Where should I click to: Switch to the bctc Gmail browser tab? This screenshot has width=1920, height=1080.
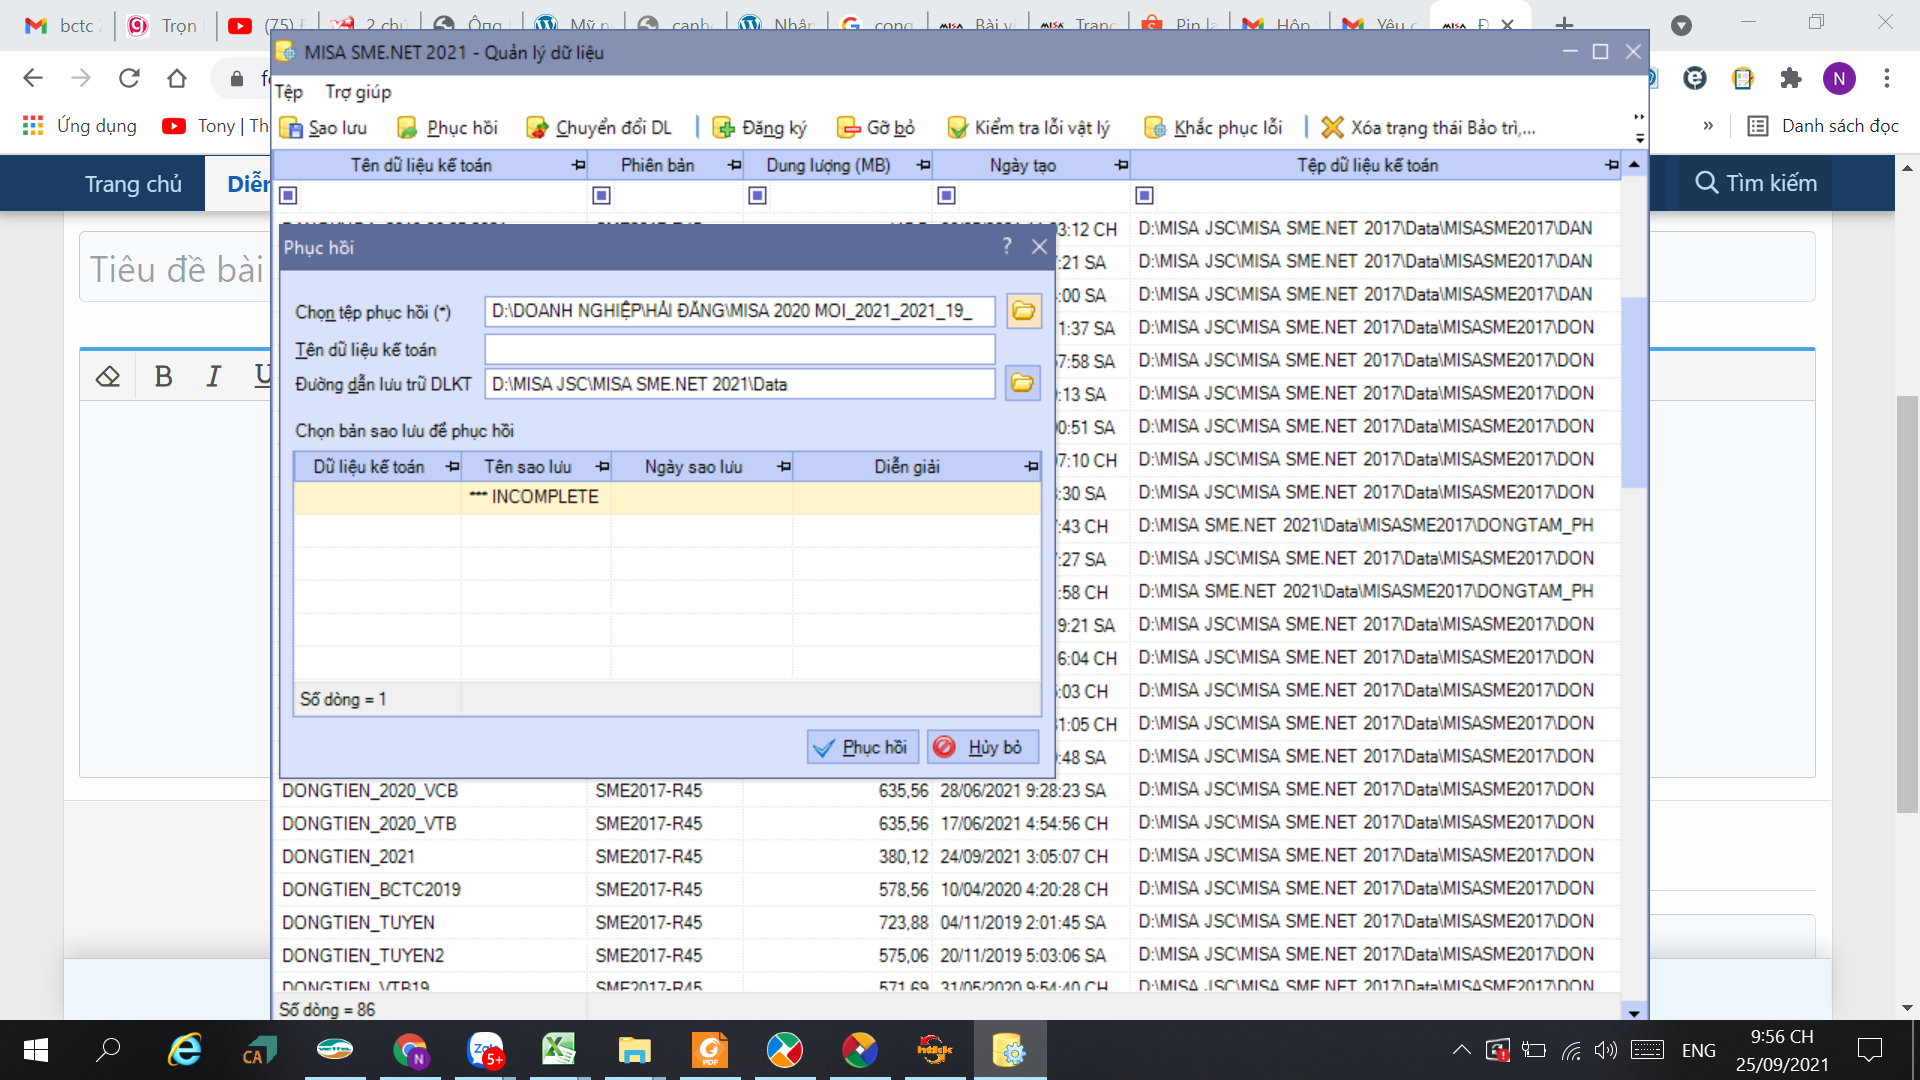(x=62, y=25)
